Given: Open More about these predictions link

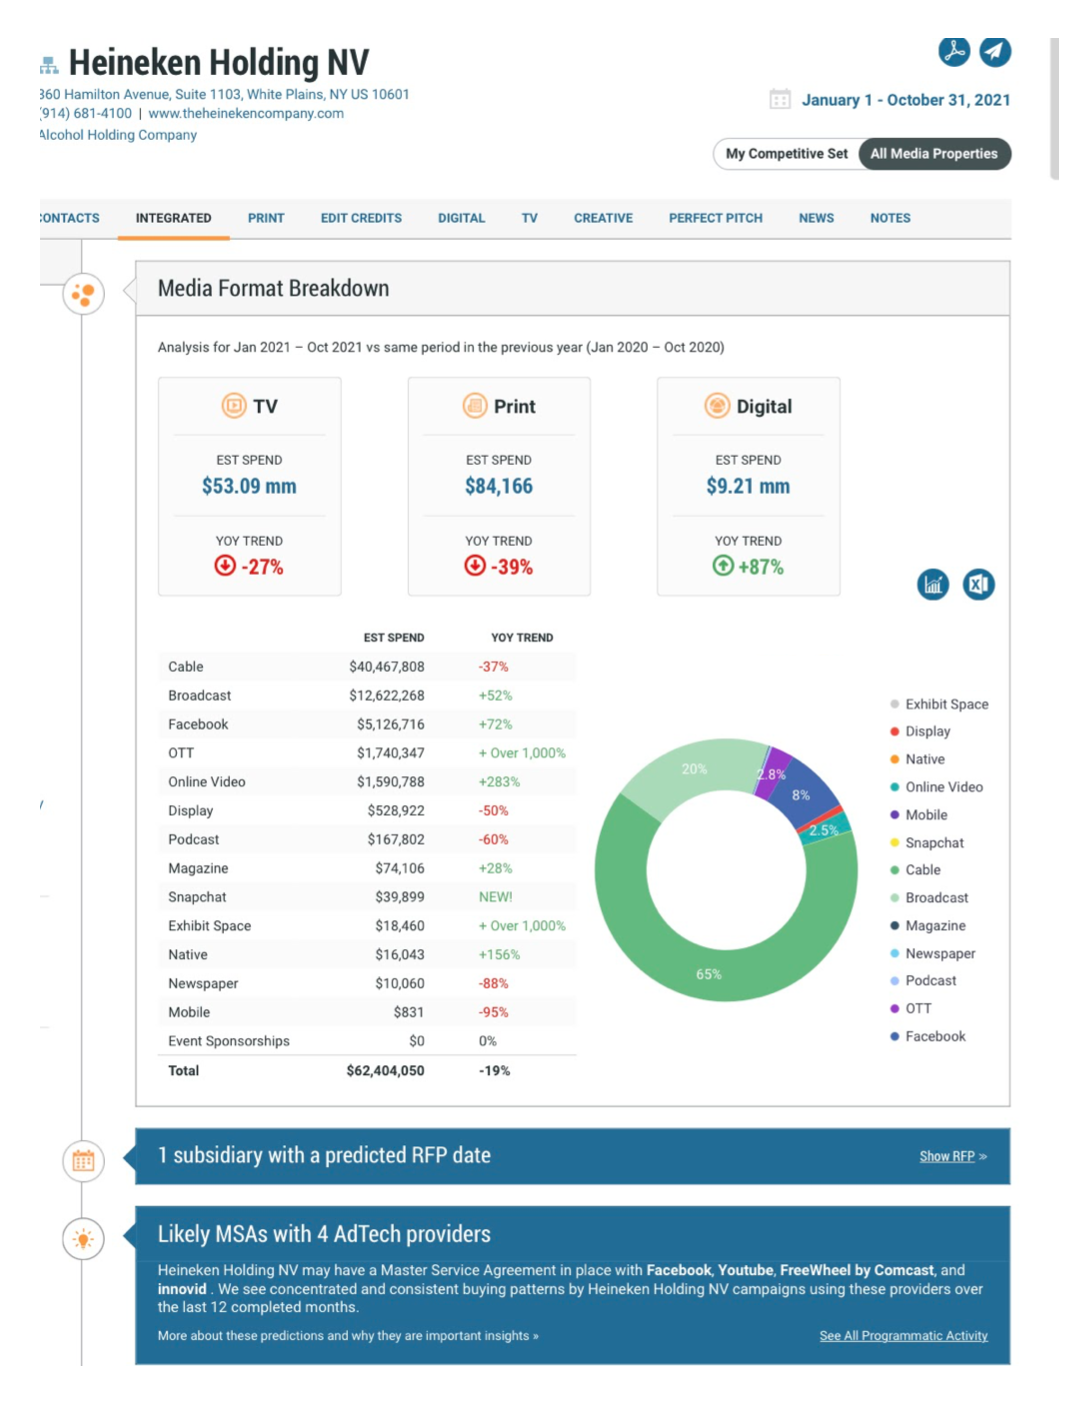Looking at the screenshot, I should click(348, 1336).
